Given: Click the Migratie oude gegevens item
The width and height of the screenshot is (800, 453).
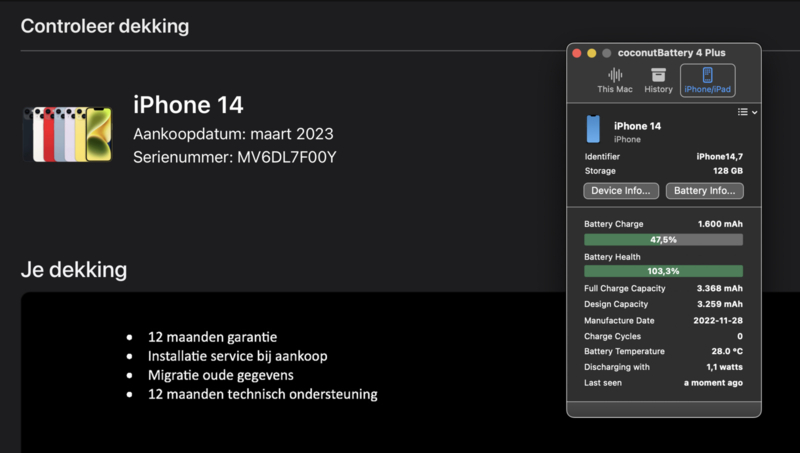Looking at the screenshot, I should 221,375.
